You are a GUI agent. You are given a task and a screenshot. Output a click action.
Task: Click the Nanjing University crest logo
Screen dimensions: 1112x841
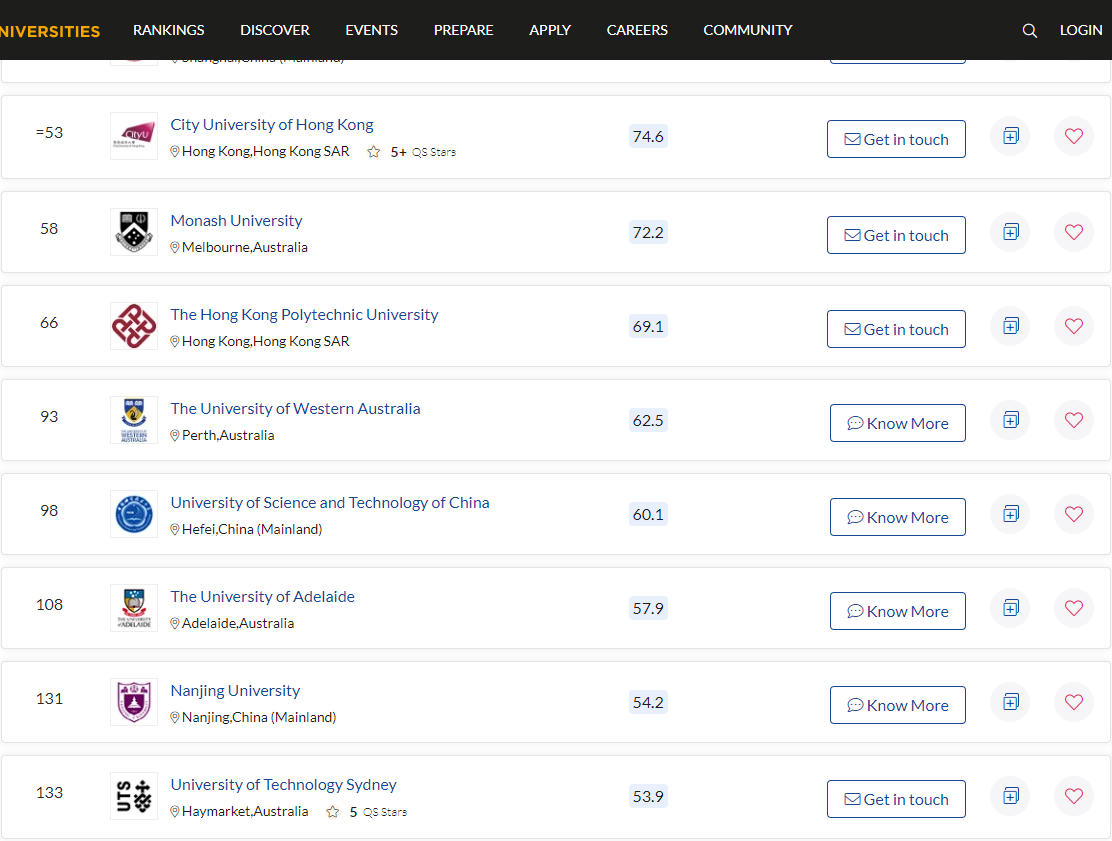point(134,702)
